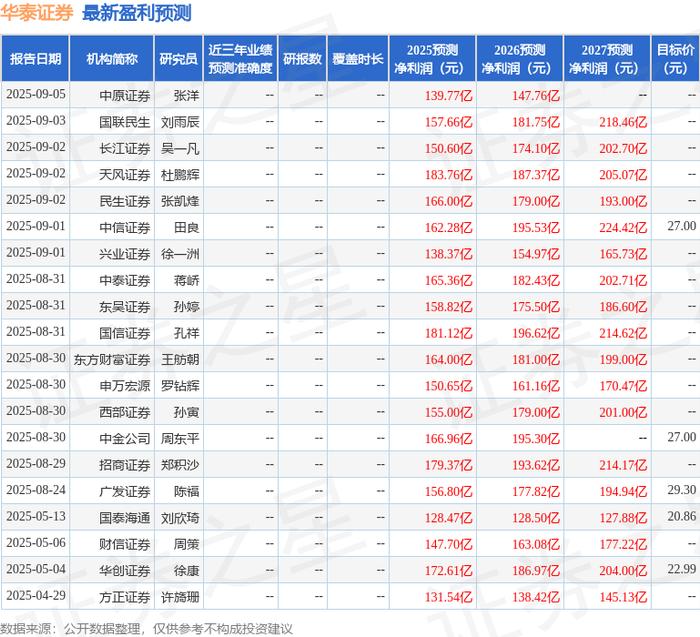700x637 pixels.
Task: Click the 目标价 column header
Action: (675, 58)
